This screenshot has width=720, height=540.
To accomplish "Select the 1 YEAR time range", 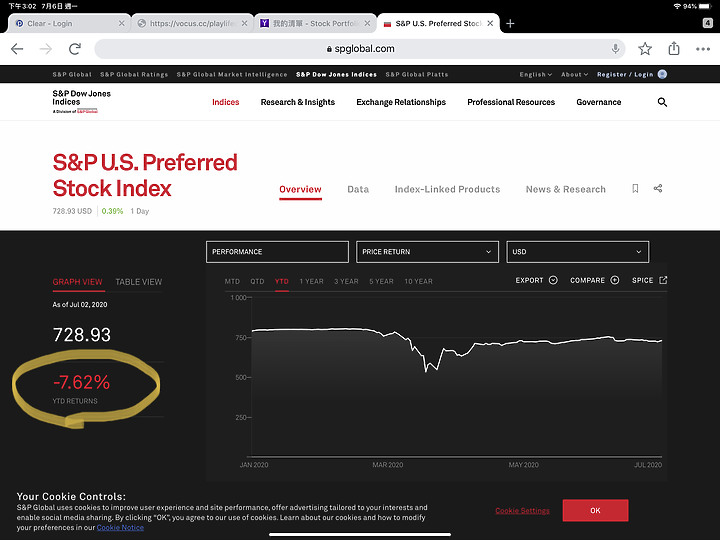I will [x=311, y=281].
